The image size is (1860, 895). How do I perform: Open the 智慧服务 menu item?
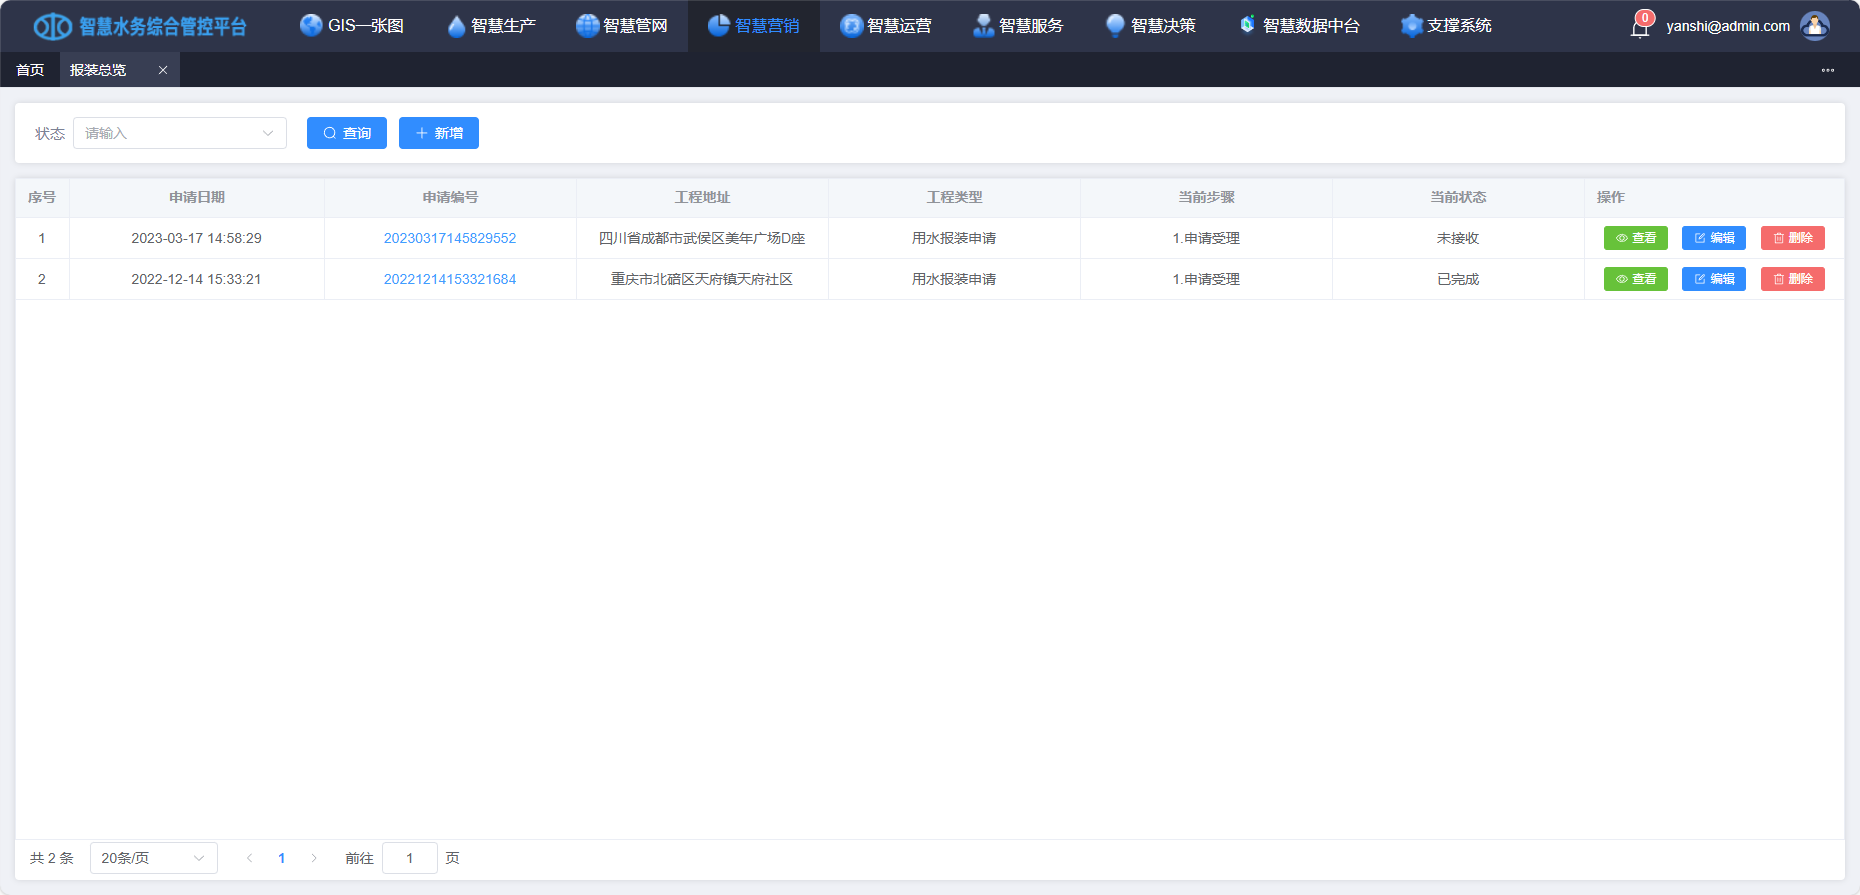(1018, 26)
